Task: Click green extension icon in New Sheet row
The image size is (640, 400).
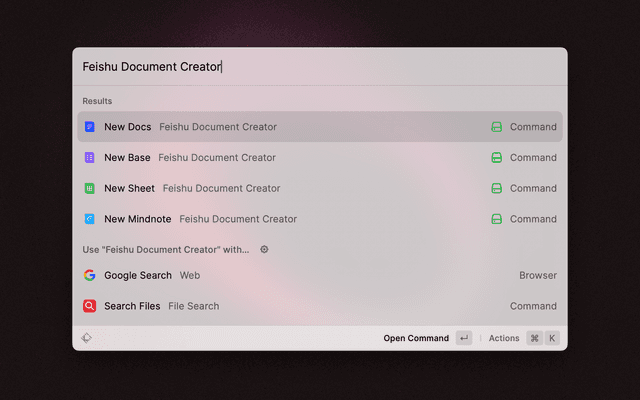Action: tap(496, 188)
